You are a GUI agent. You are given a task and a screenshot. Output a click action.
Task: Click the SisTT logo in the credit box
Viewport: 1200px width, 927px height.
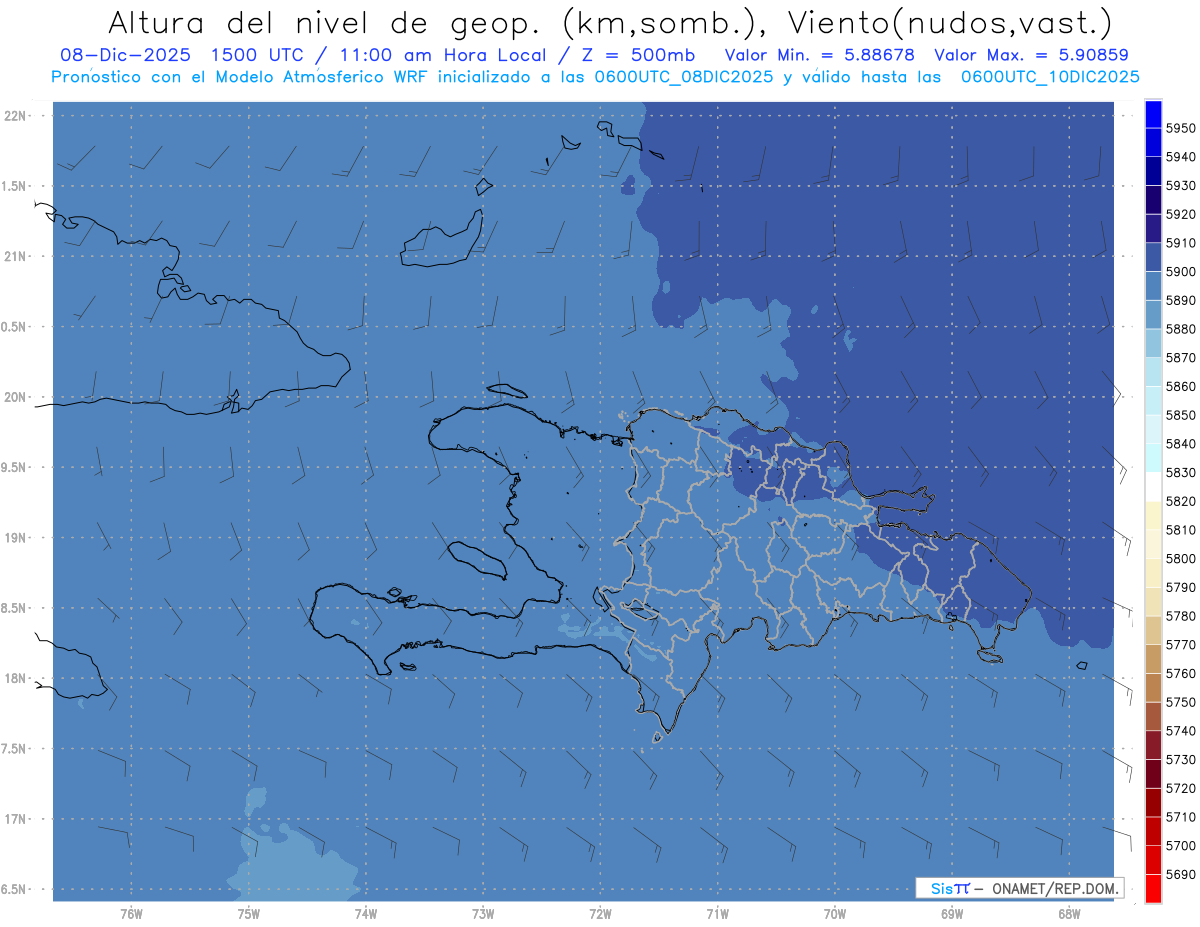pyautogui.click(x=950, y=888)
